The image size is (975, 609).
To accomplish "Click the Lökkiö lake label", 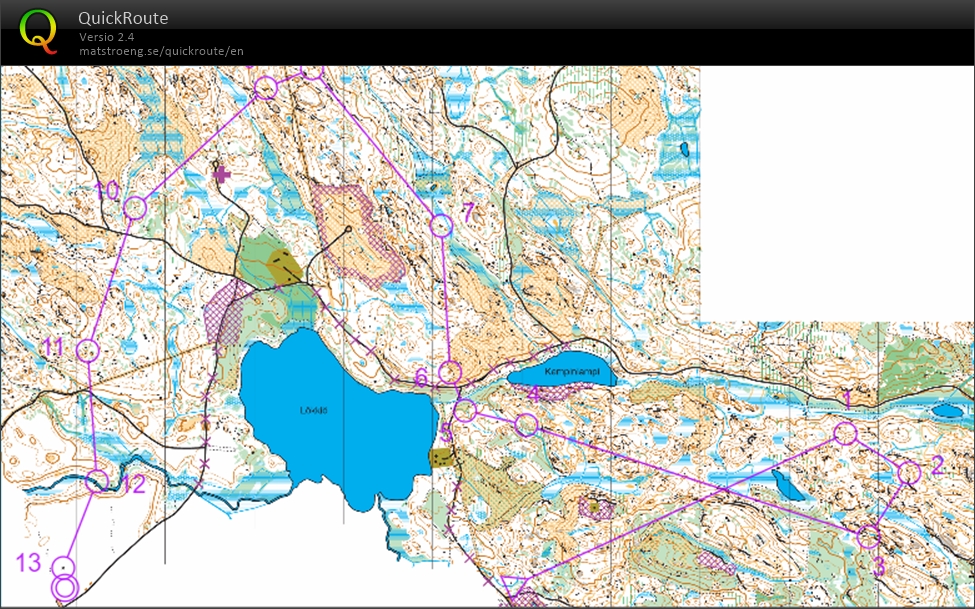I will click(x=313, y=410).
